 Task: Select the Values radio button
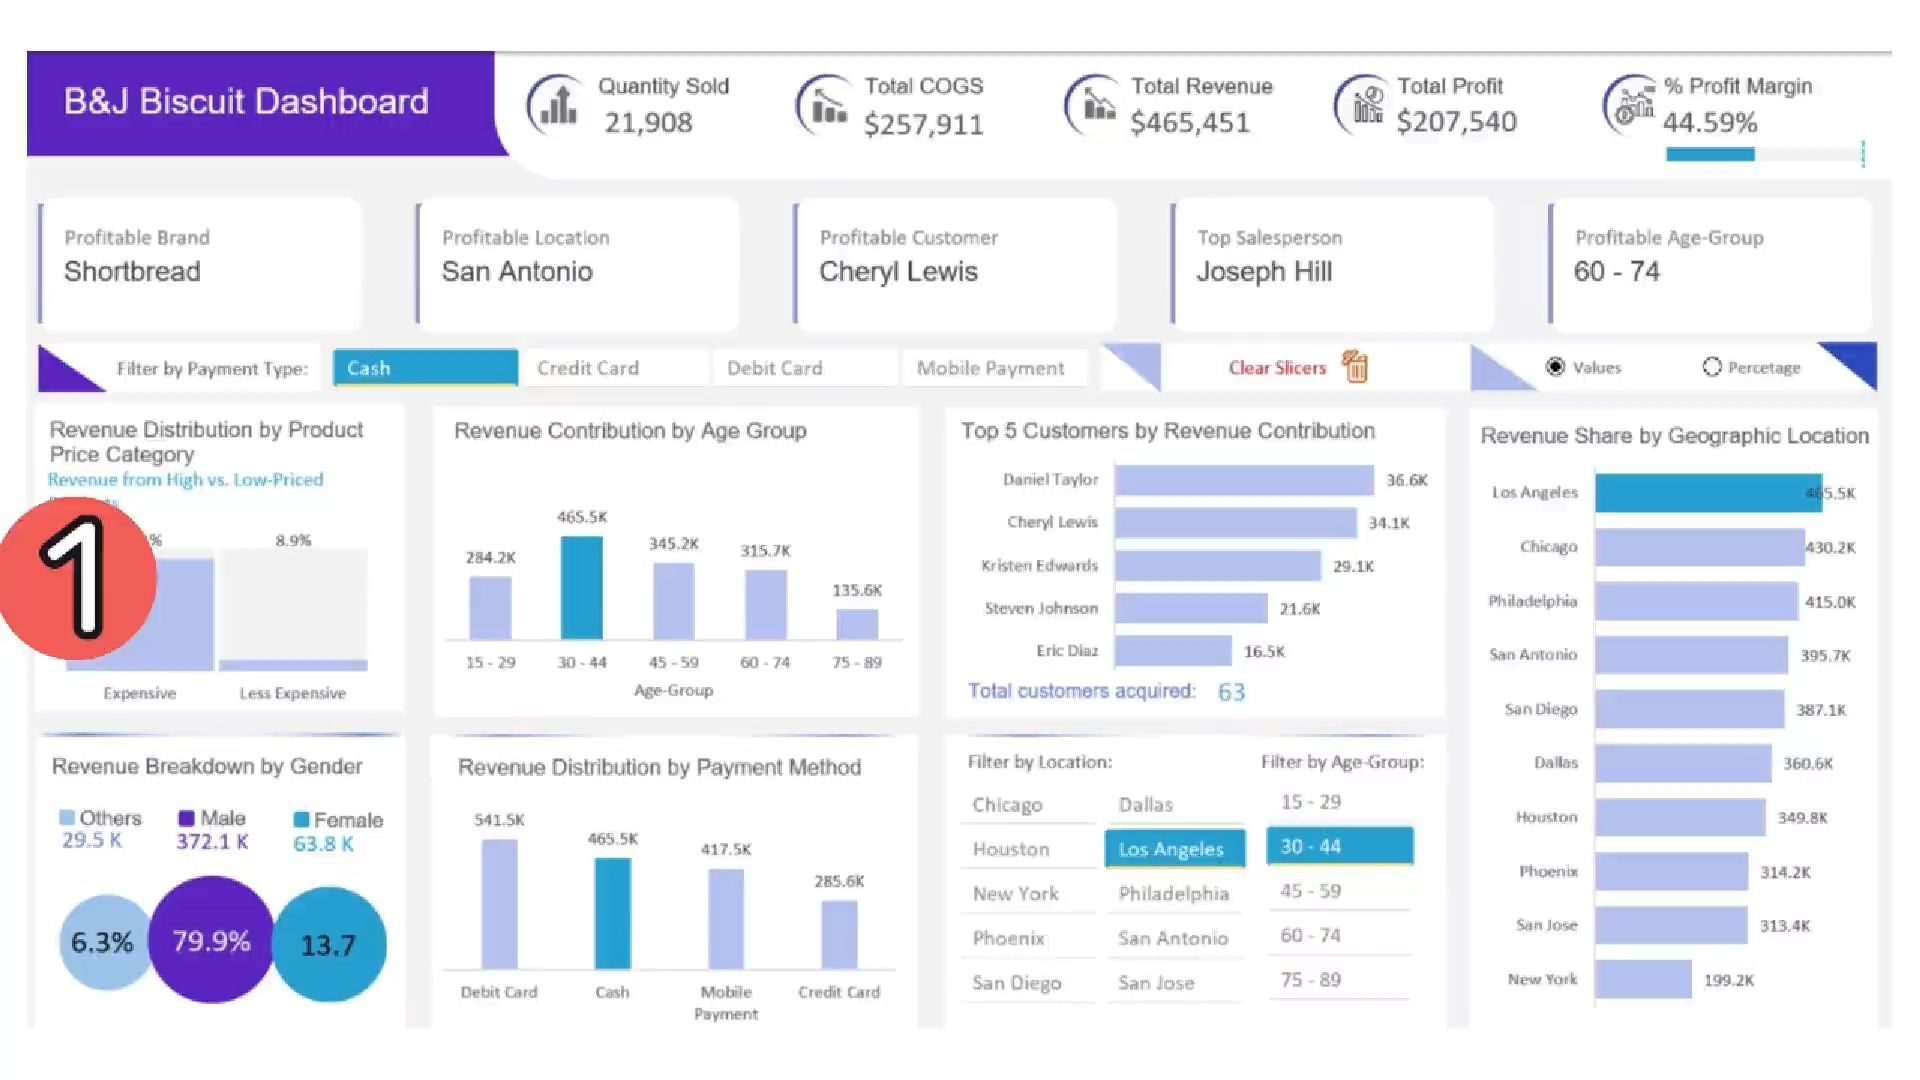point(1555,367)
